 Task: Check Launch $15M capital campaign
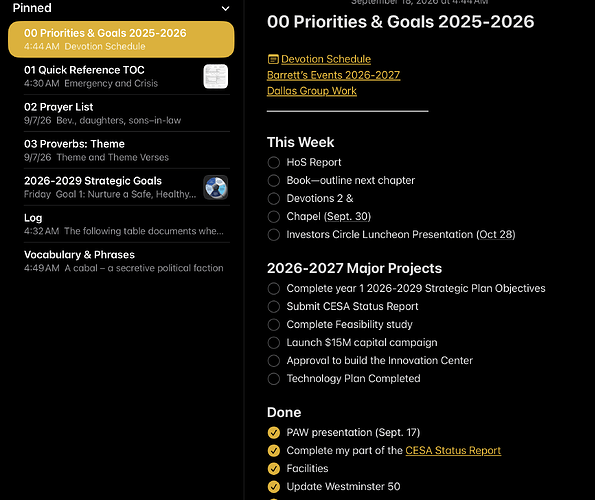point(274,343)
